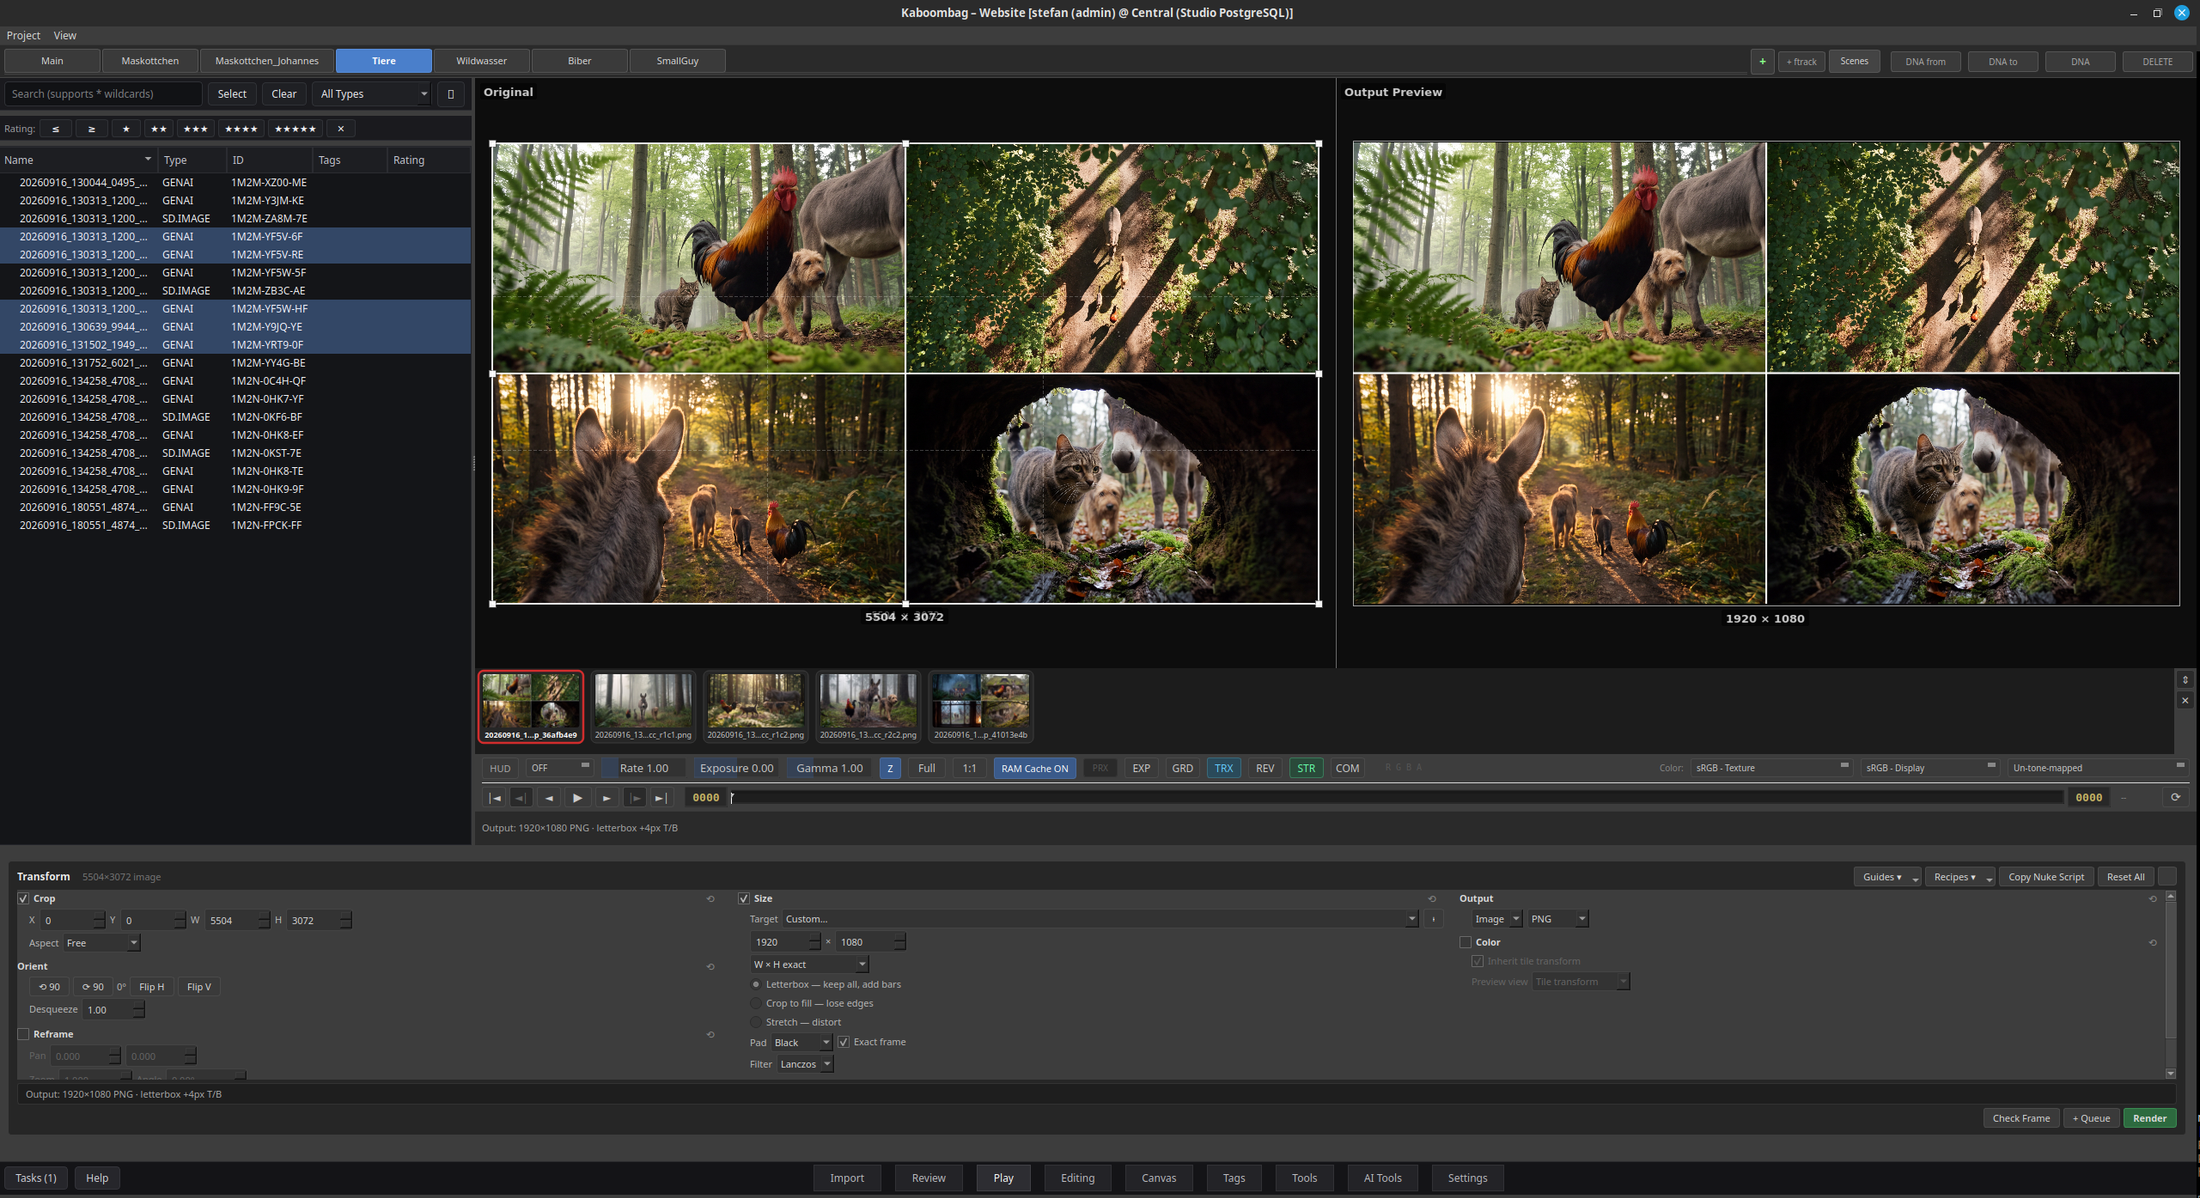Click the green Render button
Viewport: 2200px width, 1198px height.
2149,1119
